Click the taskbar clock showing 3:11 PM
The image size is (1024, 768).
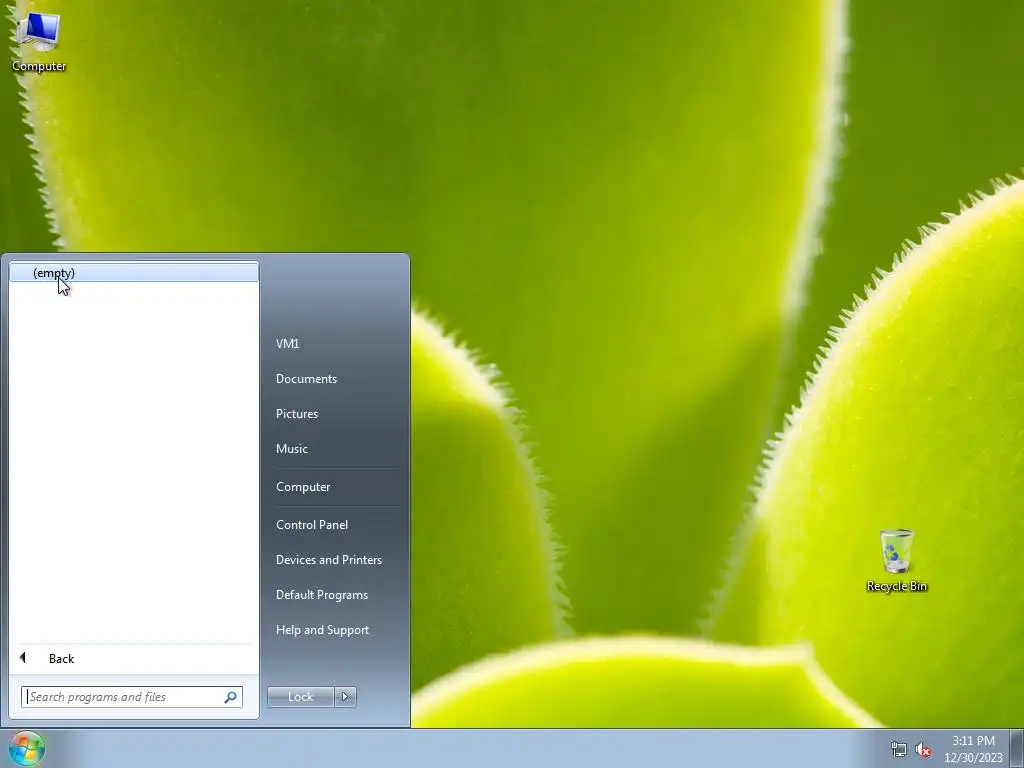tap(973, 749)
